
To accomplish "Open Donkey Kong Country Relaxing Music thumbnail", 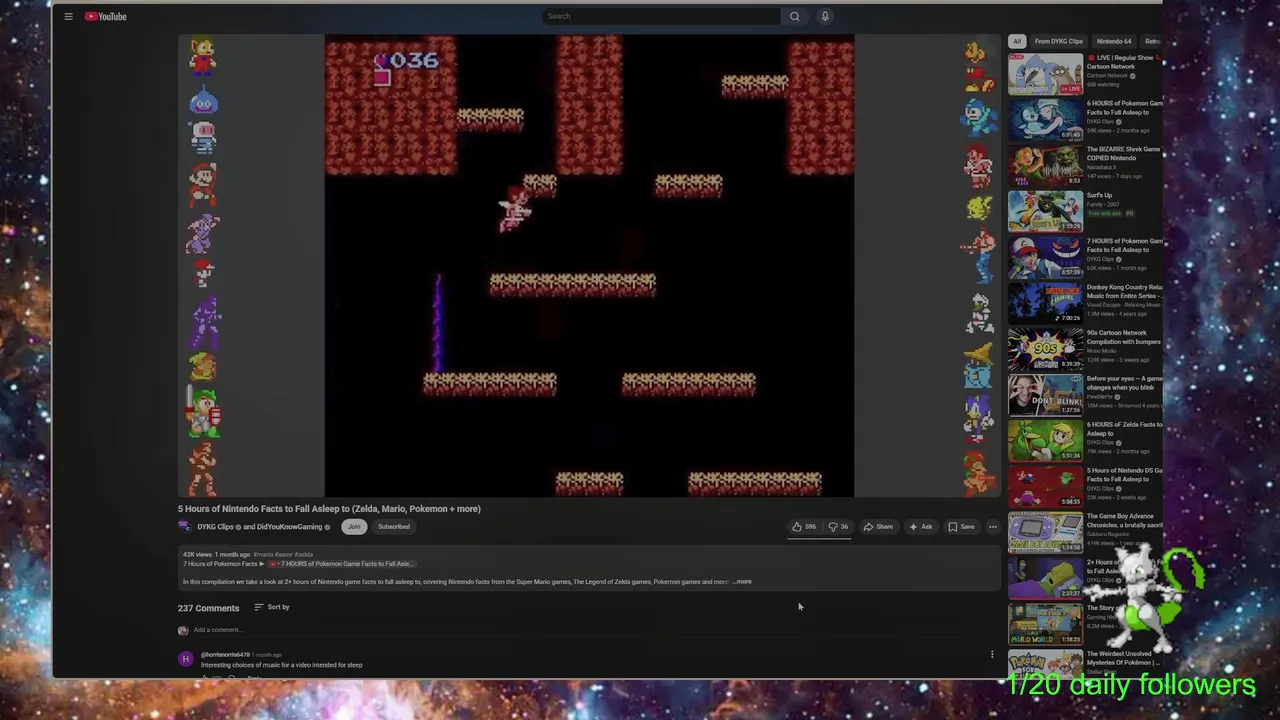I will point(1045,304).
